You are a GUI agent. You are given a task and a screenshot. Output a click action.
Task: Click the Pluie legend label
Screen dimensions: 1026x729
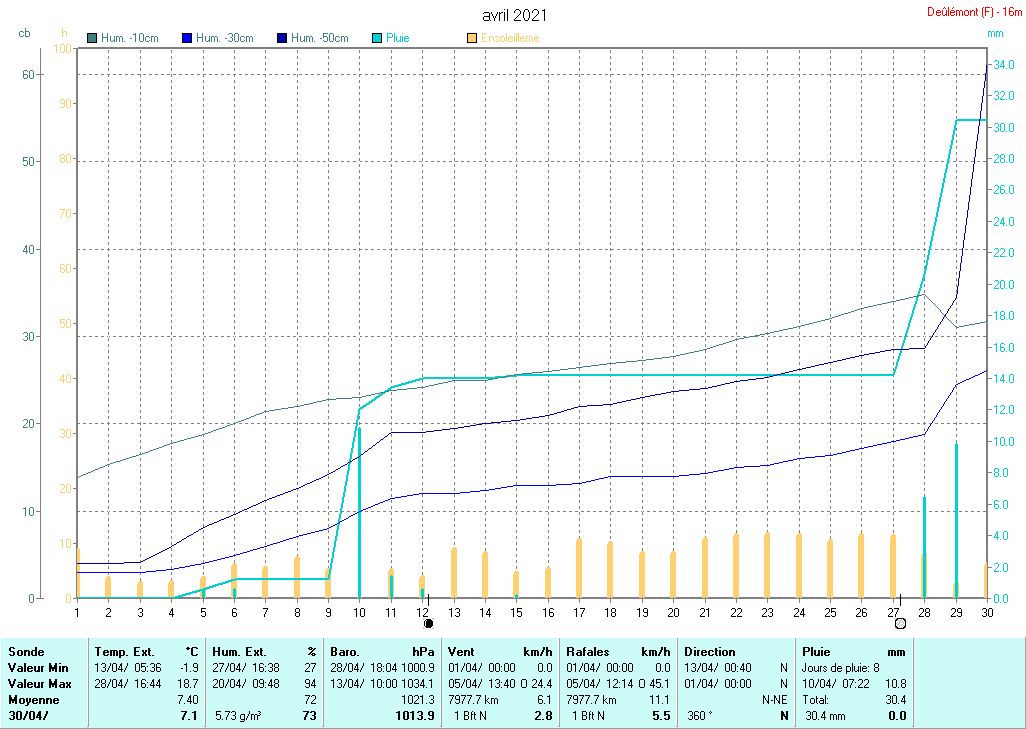[398, 38]
